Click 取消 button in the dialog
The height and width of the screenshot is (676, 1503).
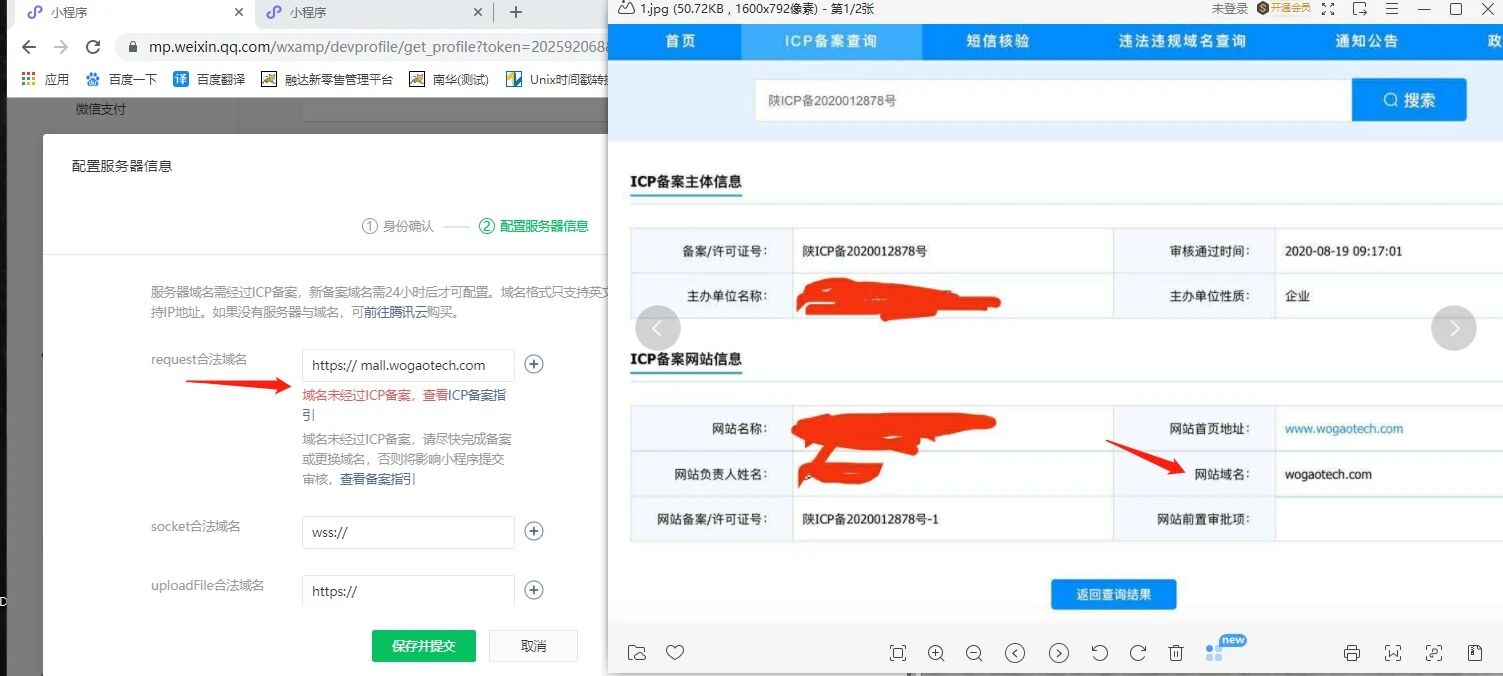(x=533, y=646)
